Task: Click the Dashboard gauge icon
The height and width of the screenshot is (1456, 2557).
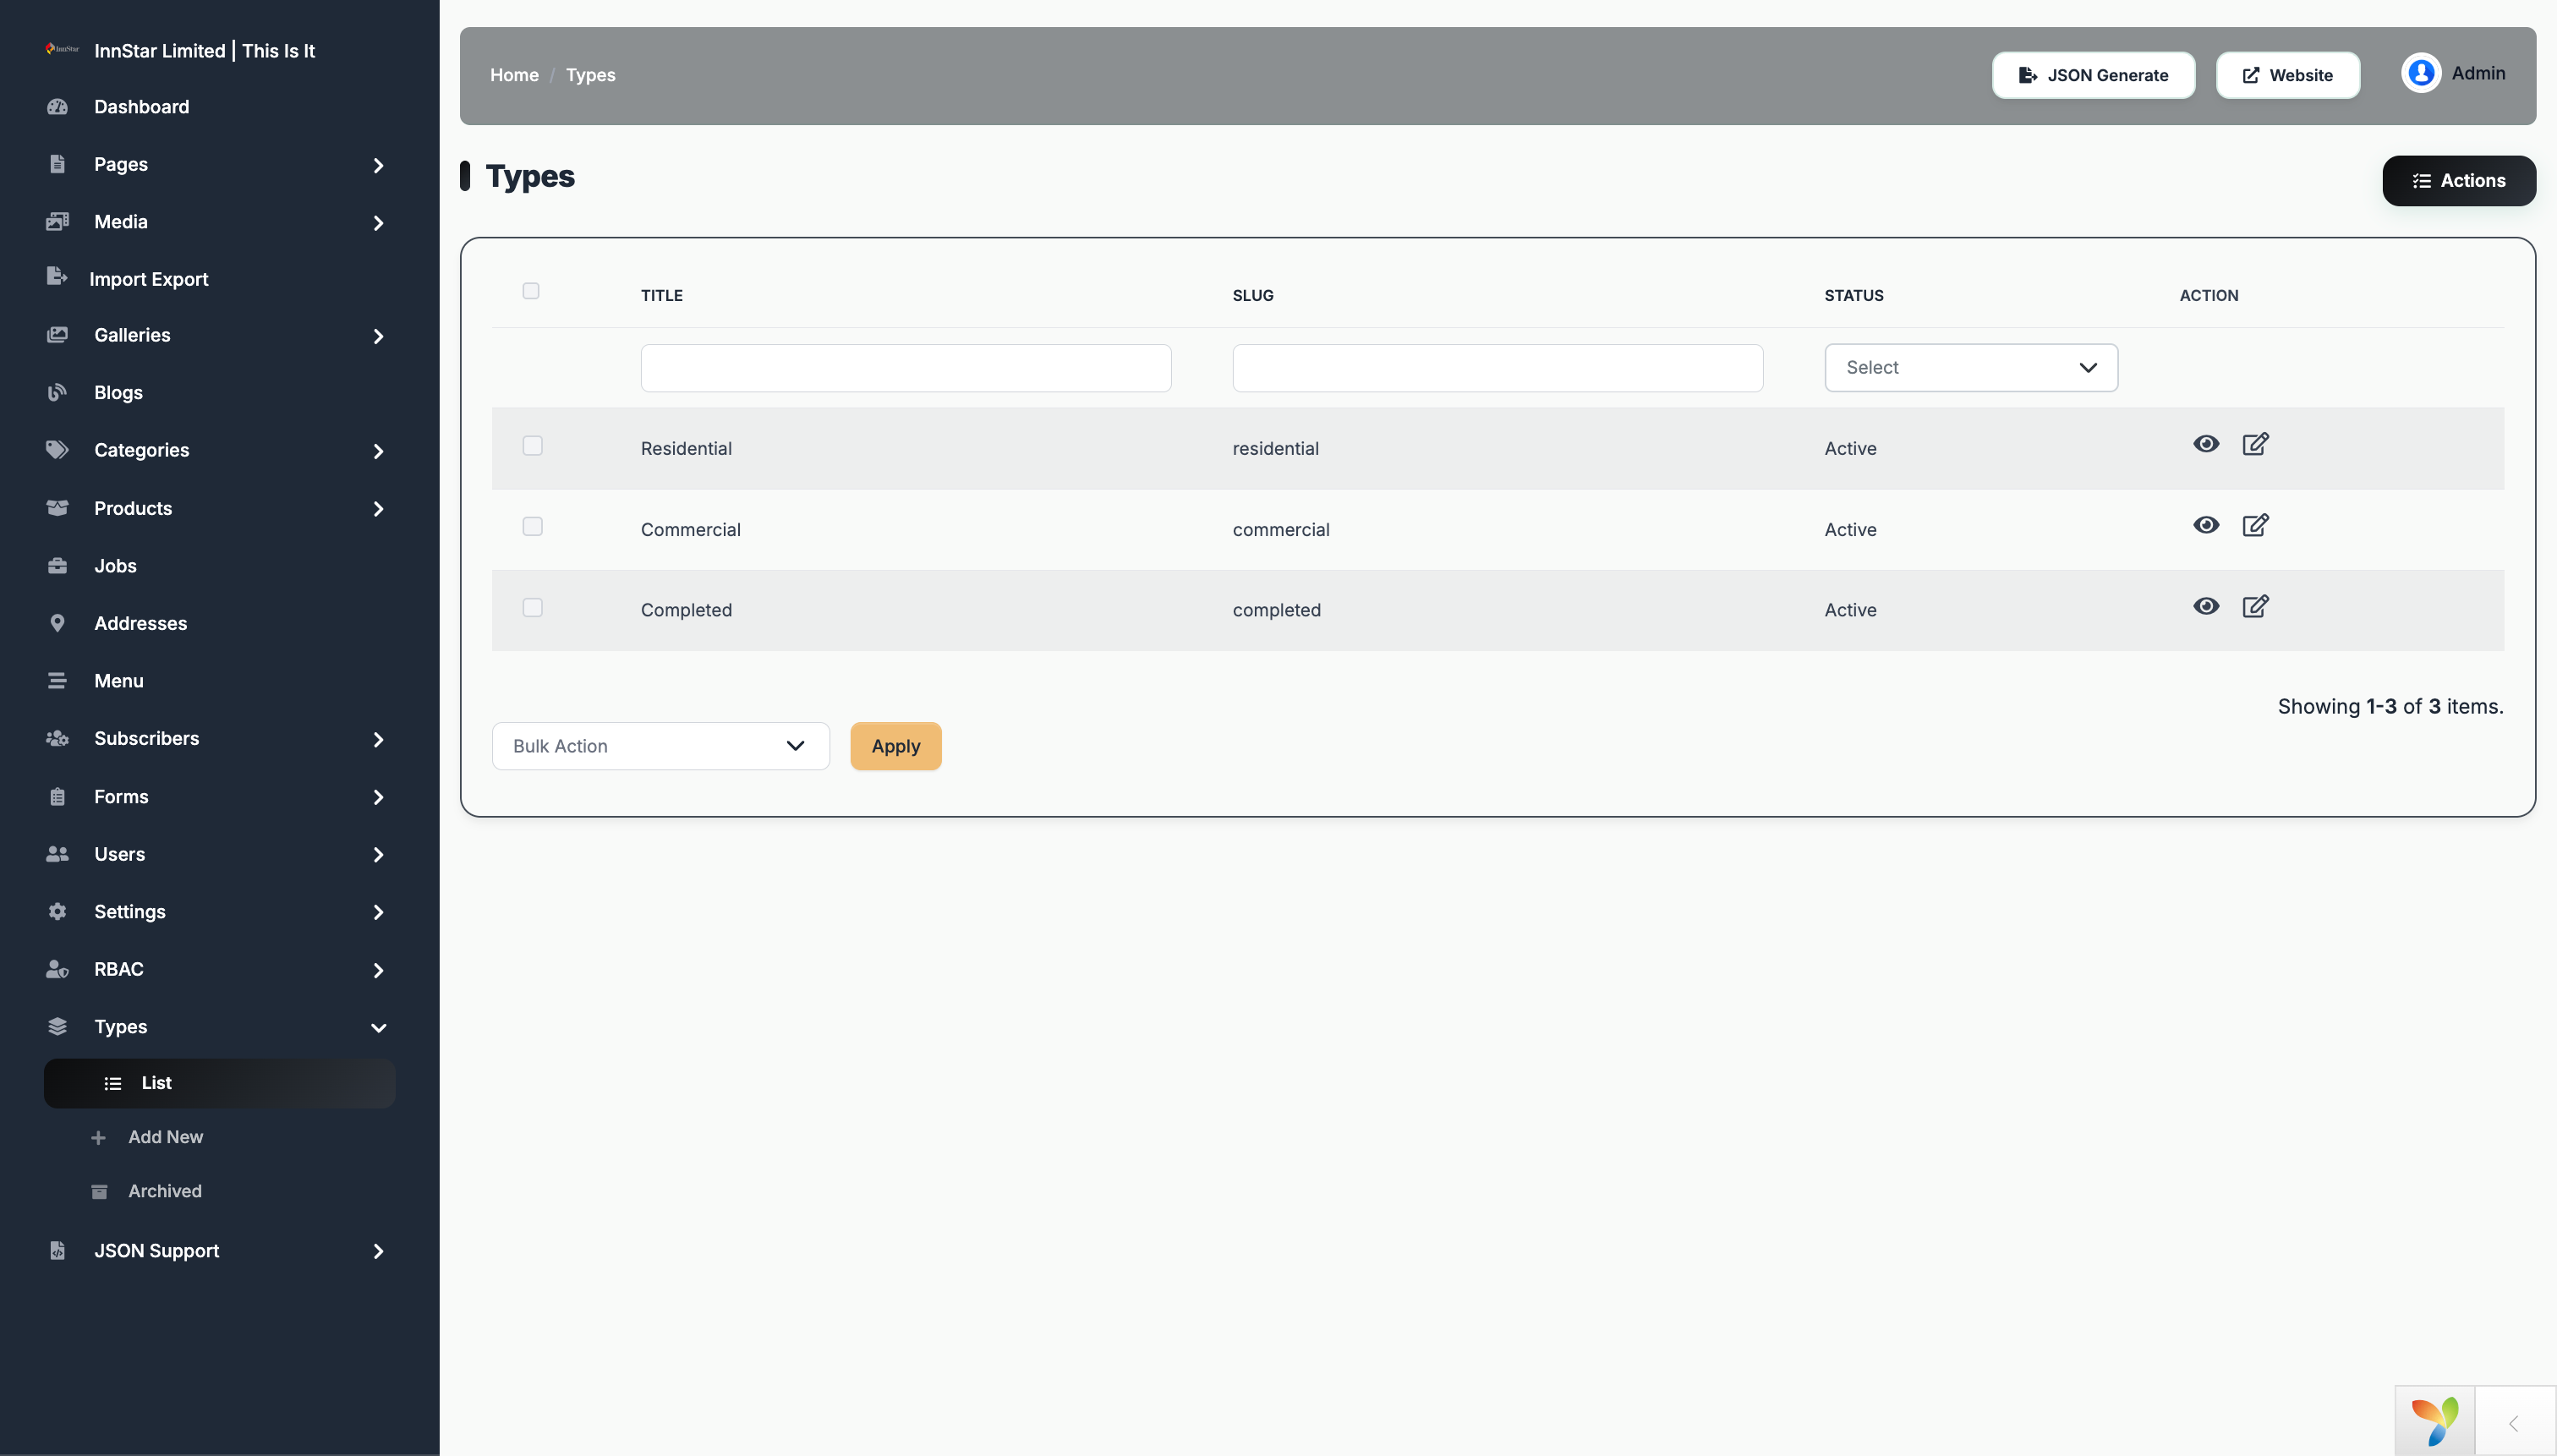Action: tap(57, 106)
